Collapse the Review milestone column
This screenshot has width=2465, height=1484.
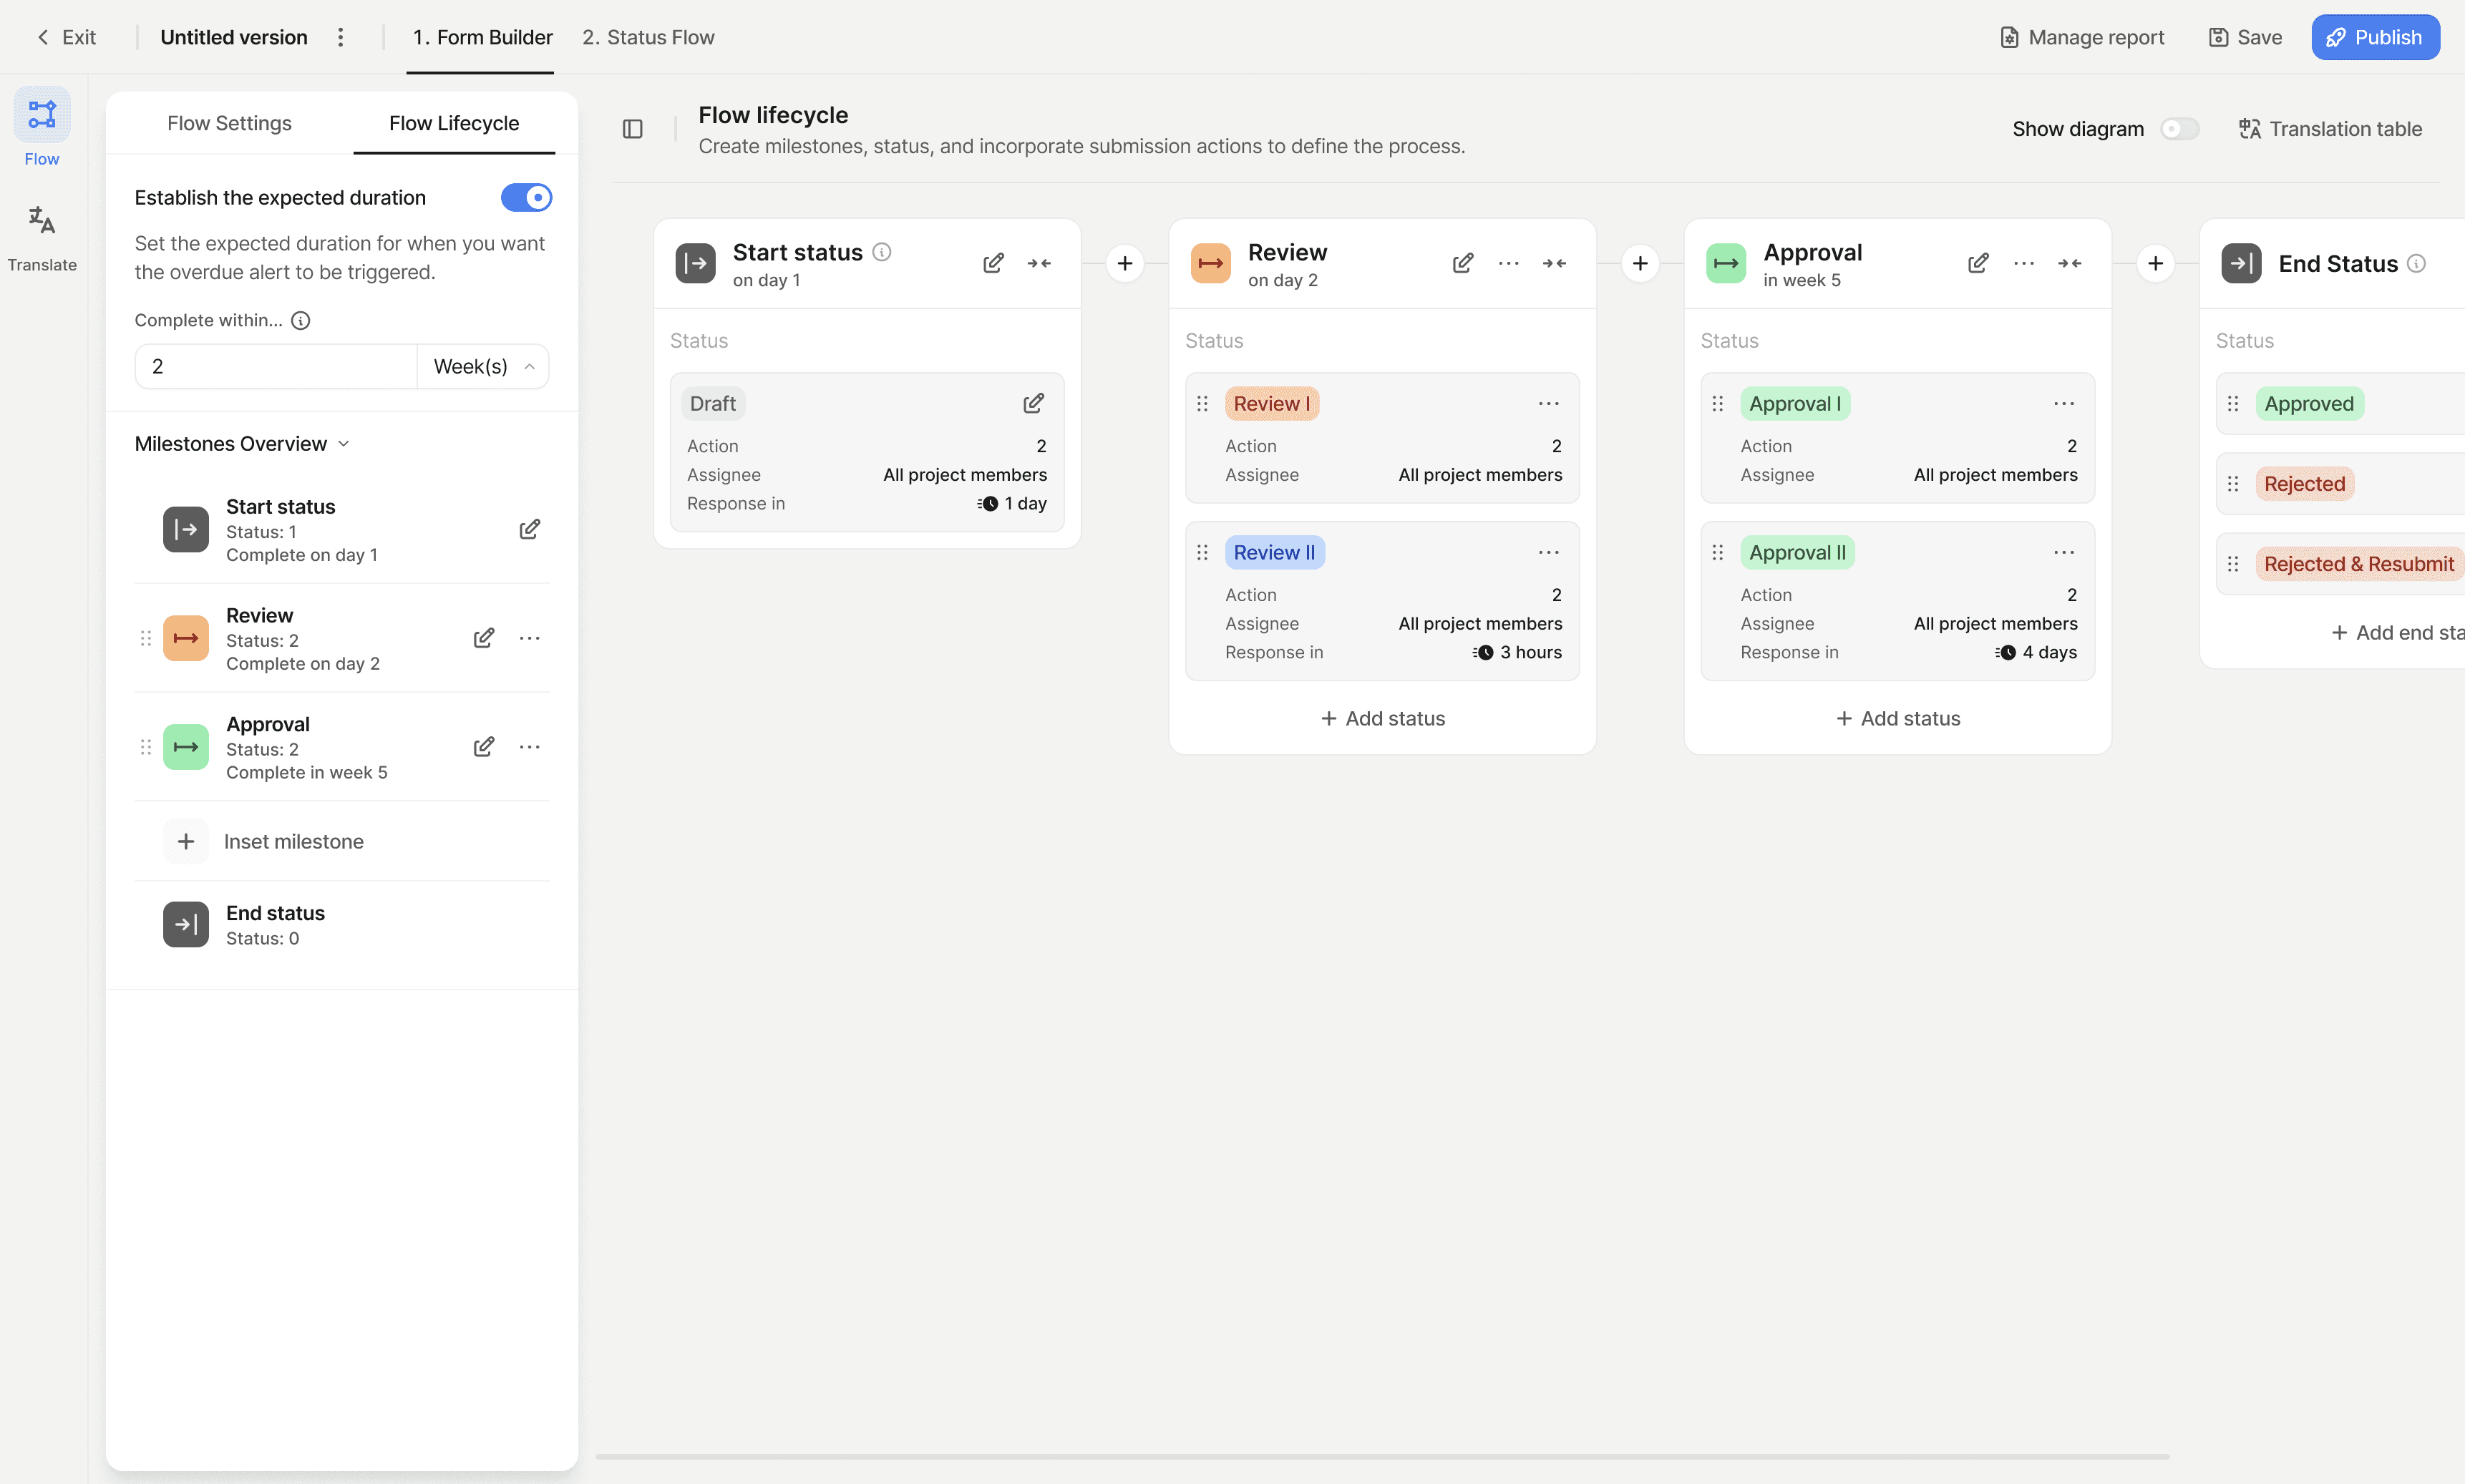(1554, 264)
